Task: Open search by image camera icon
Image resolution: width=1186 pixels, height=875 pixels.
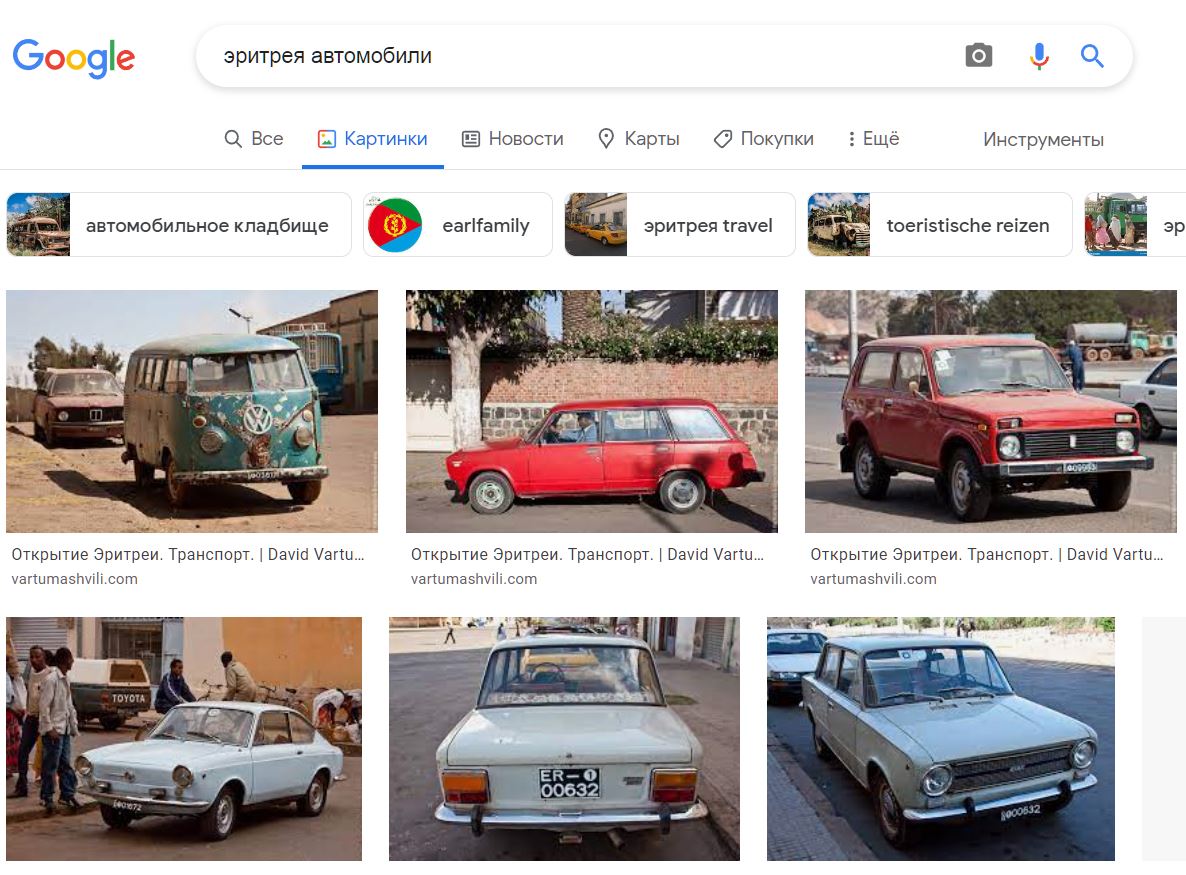Action: (x=978, y=56)
